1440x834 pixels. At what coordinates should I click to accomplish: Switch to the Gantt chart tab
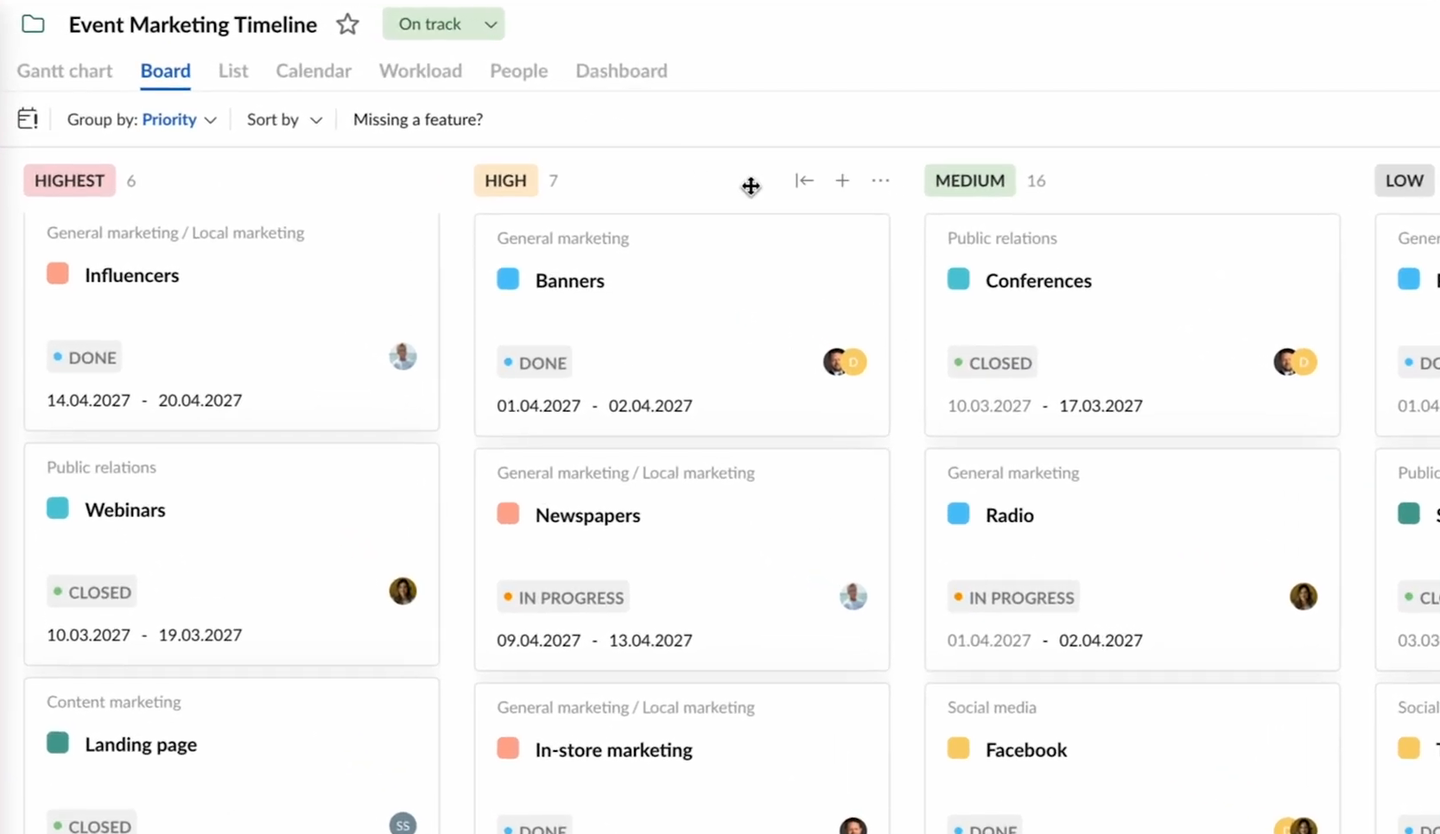click(65, 70)
